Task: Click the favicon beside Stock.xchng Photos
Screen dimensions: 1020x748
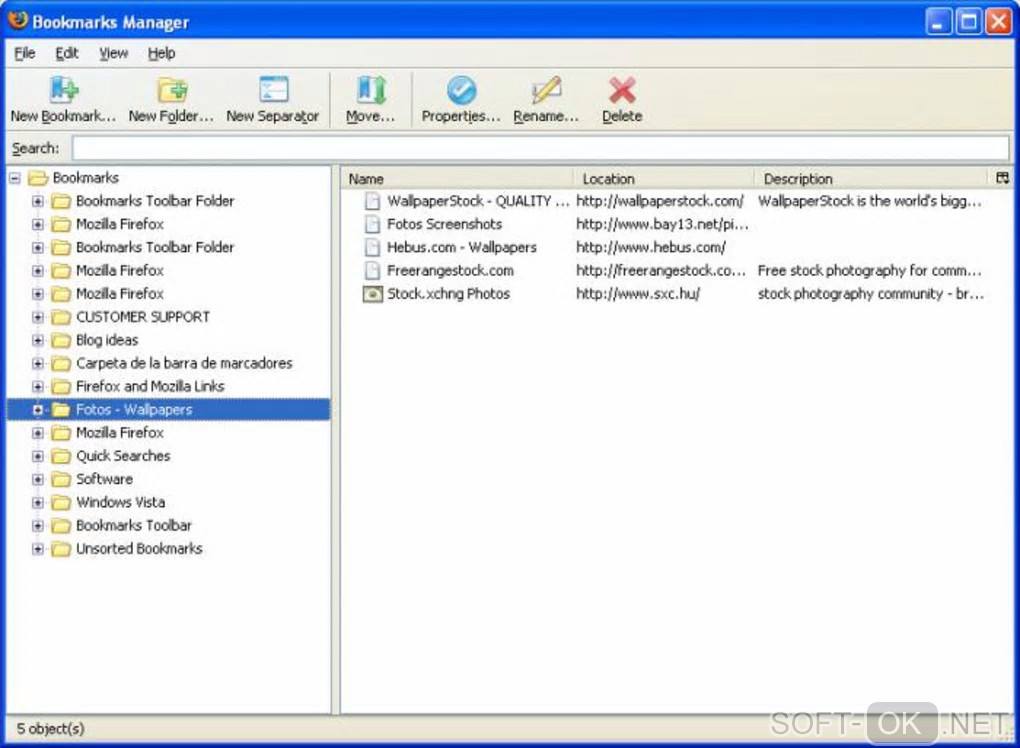Action: 372,294
